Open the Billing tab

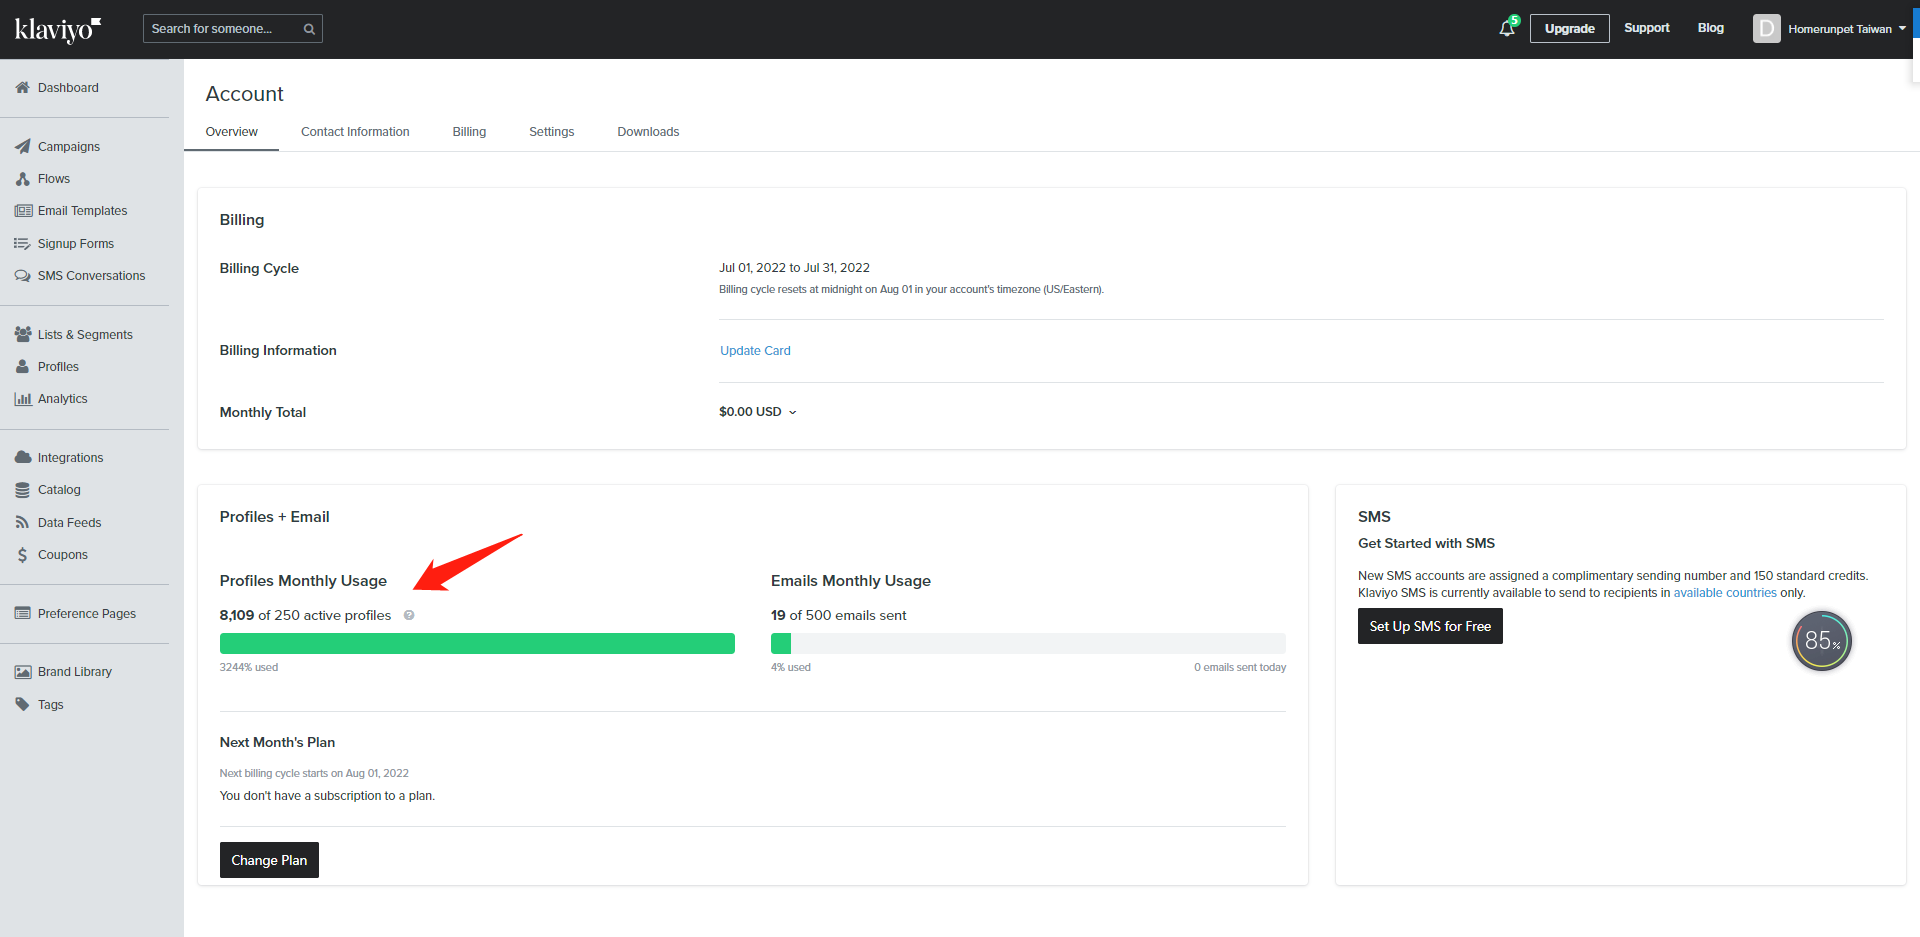click(469, 132)
